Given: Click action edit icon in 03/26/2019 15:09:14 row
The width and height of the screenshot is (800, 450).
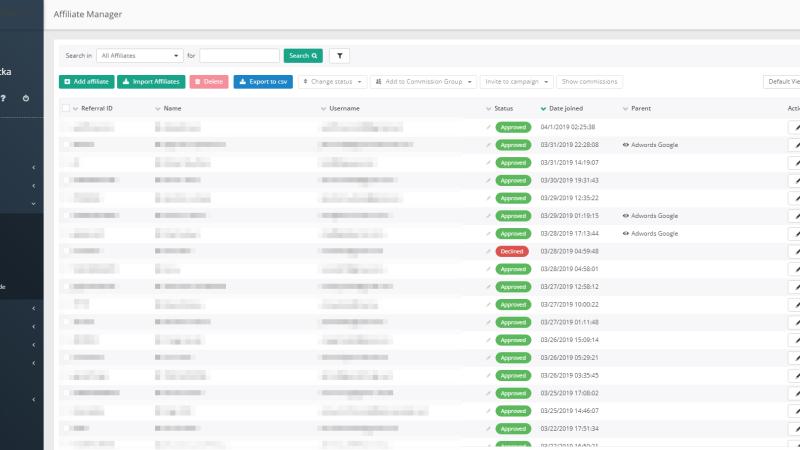Looking at the screenshot, I should click(x=795, y=340).
